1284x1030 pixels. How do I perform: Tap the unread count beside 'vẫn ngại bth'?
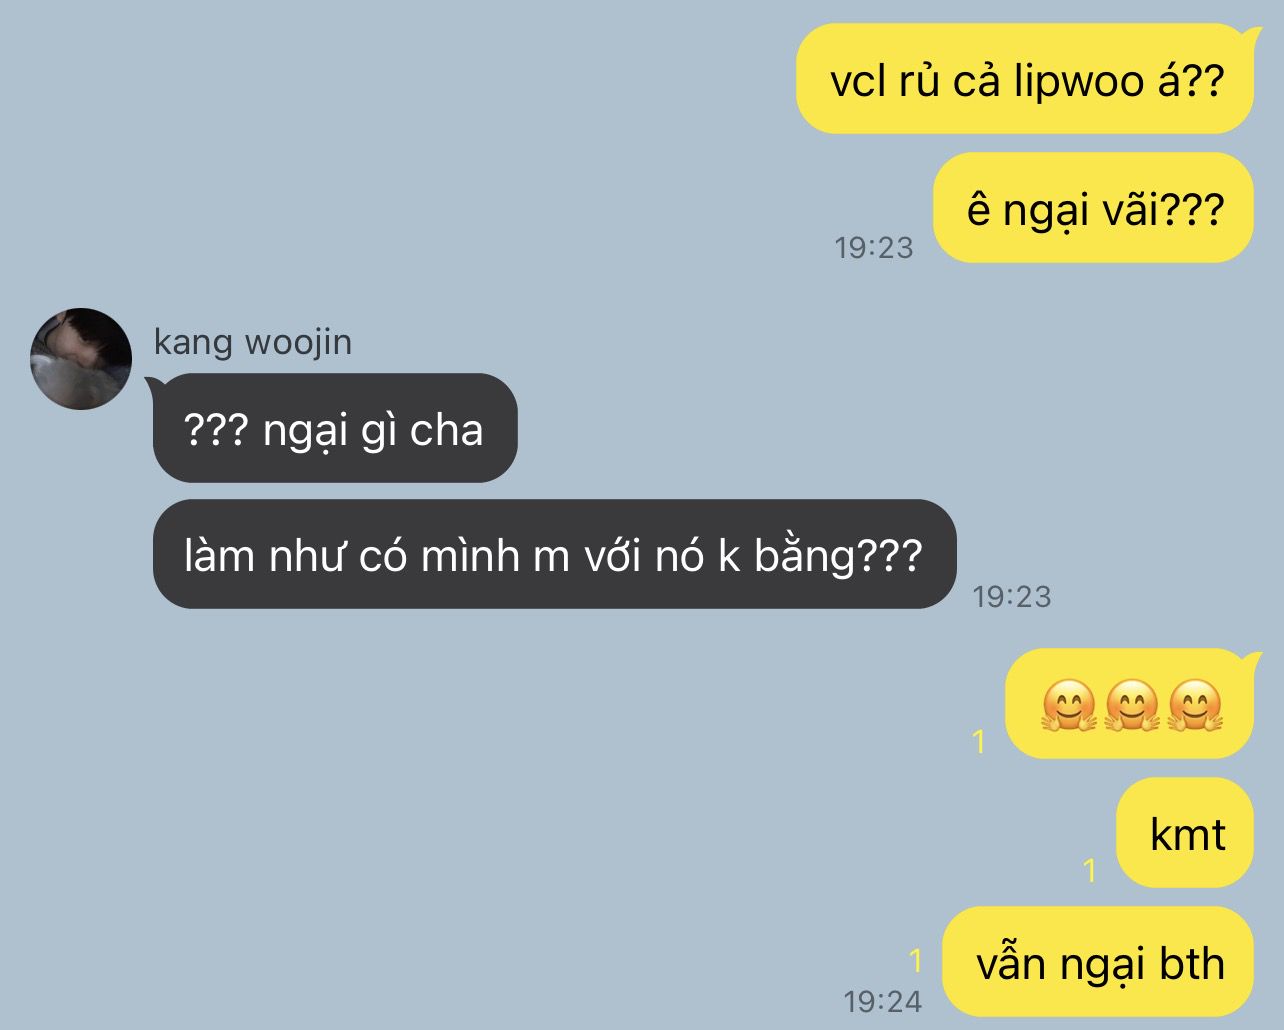tap(915, 961)
